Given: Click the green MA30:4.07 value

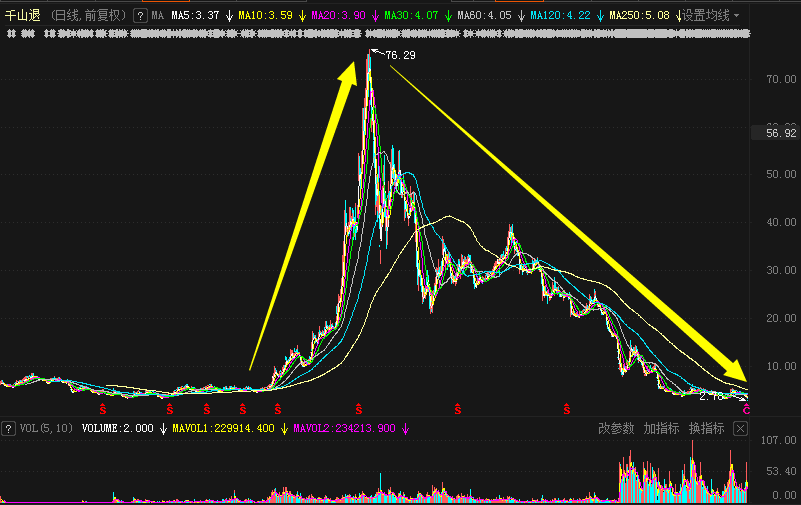Looking at the screenshot, I should [411, 16].
